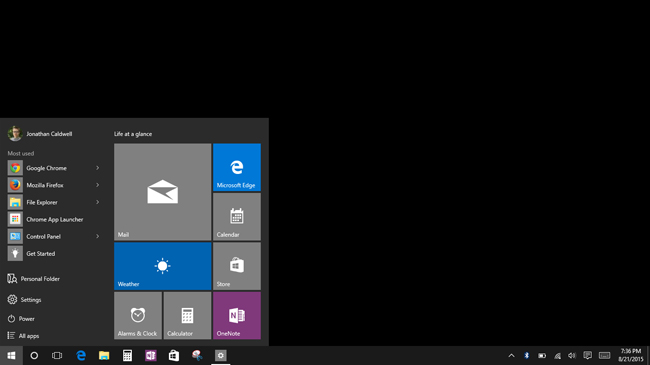Open the Action Center notifications icon

[x=587, y=355]
